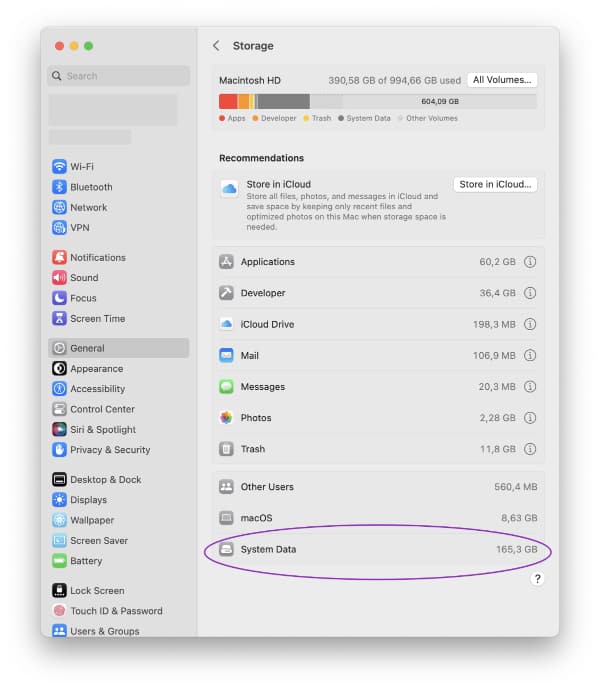Open Bluetooth settings
The width and height of the screenshot is (600, 690).
point(82,187)
